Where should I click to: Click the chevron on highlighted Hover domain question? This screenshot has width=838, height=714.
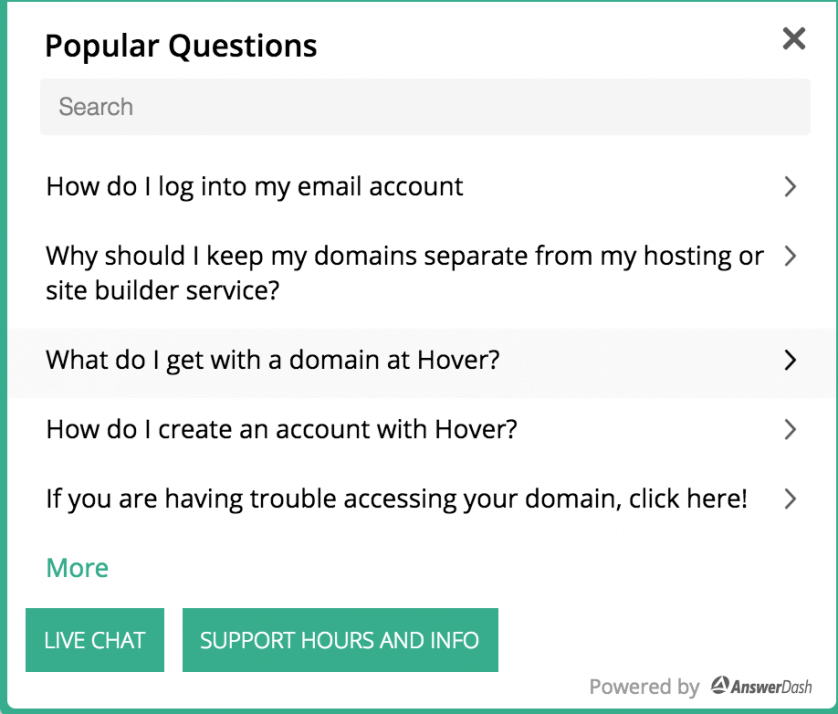pyautogui.click(x=790, y=360)
